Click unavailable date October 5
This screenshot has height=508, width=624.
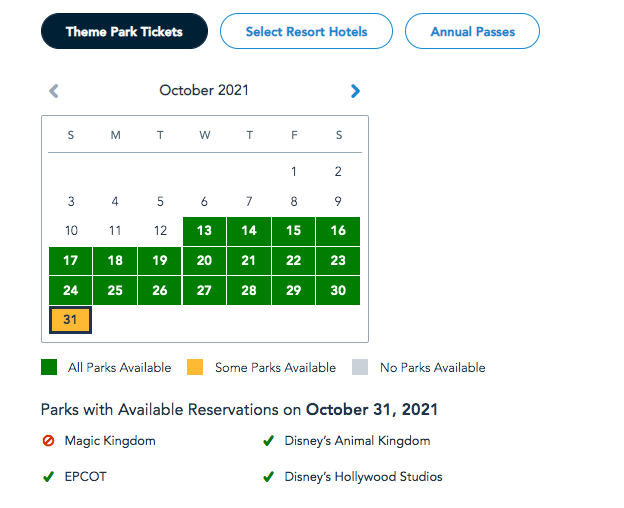point(160,201)
